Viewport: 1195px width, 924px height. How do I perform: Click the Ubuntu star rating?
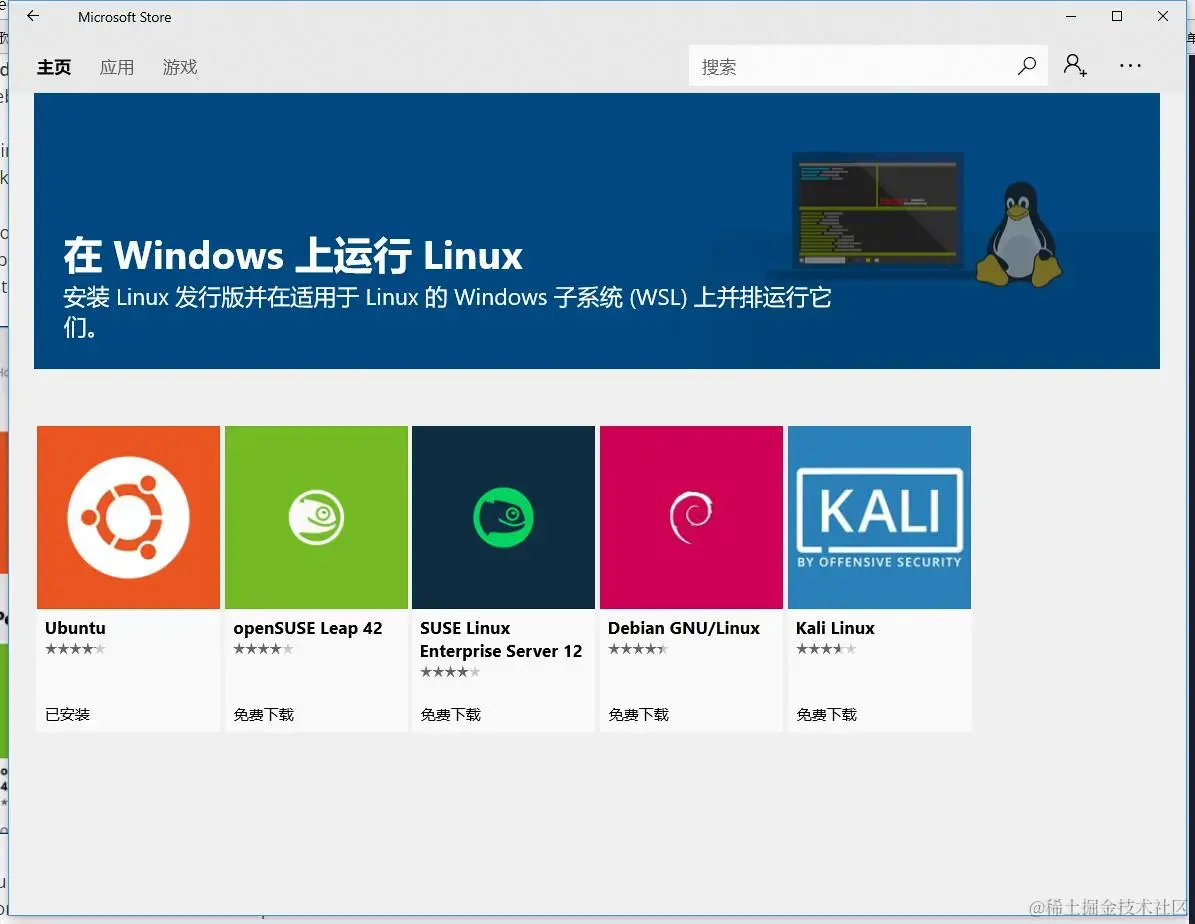(74, 648)
